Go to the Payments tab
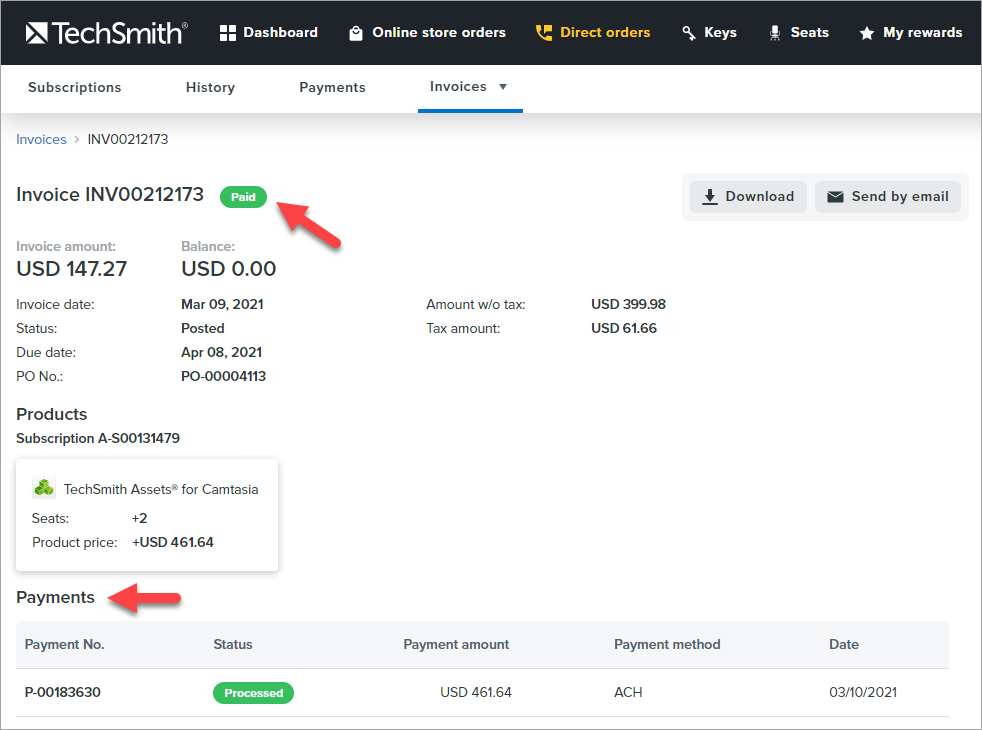Screen dimensions: 982x730 [x=332, y=88]
